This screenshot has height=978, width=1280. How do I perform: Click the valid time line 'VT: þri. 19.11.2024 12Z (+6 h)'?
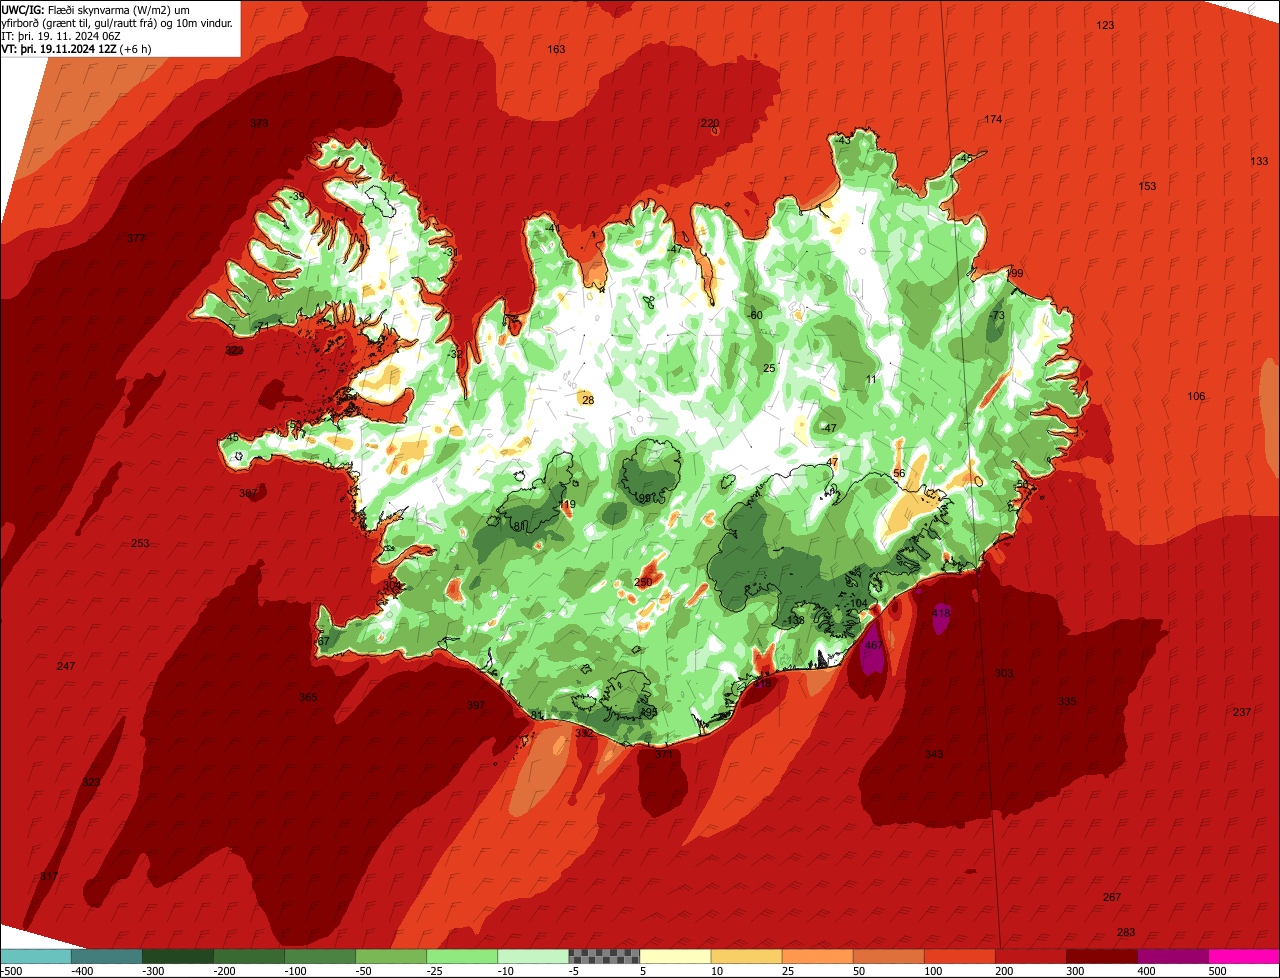coord(77,49)
